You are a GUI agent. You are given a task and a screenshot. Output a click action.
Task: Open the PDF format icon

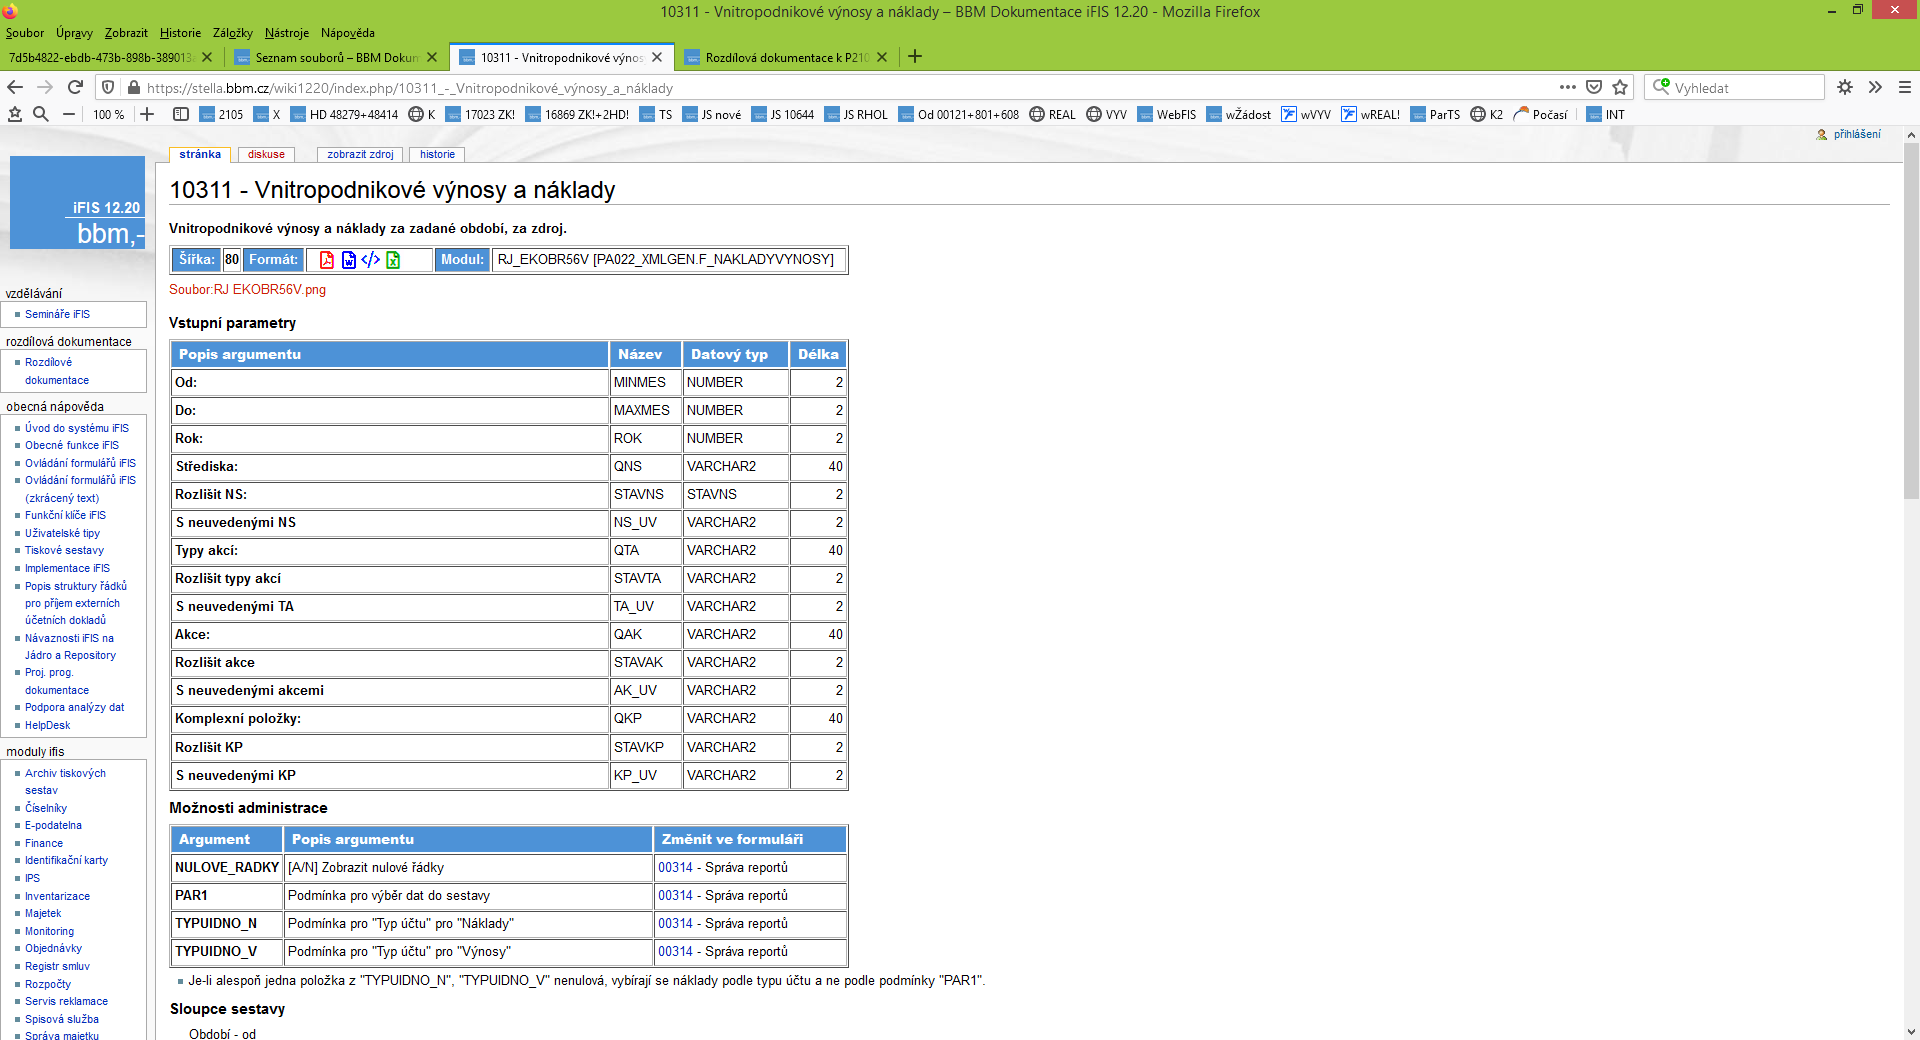pos(326,260)
